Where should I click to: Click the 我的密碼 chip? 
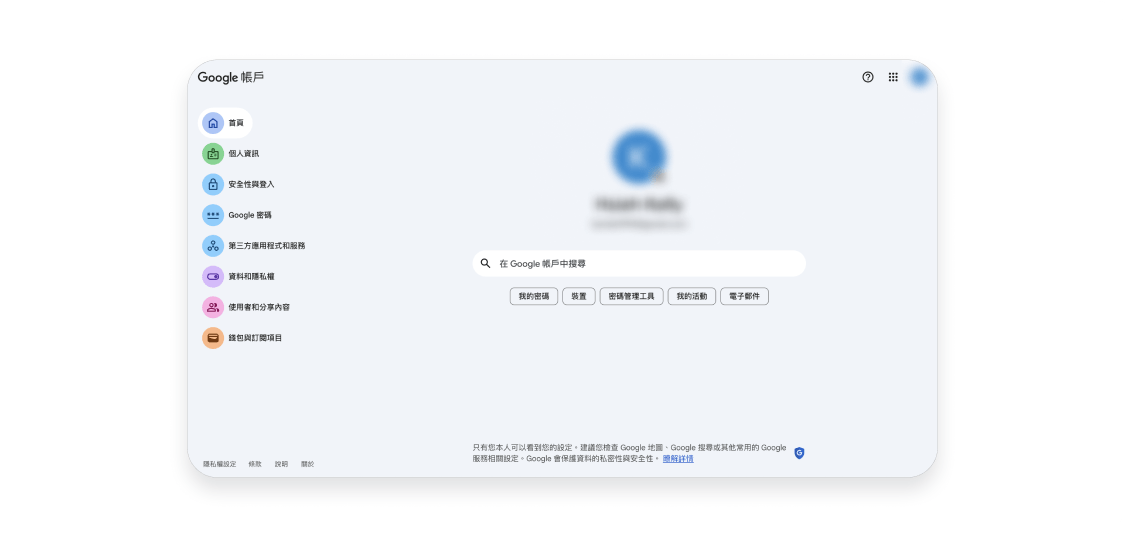pos(534,296)
